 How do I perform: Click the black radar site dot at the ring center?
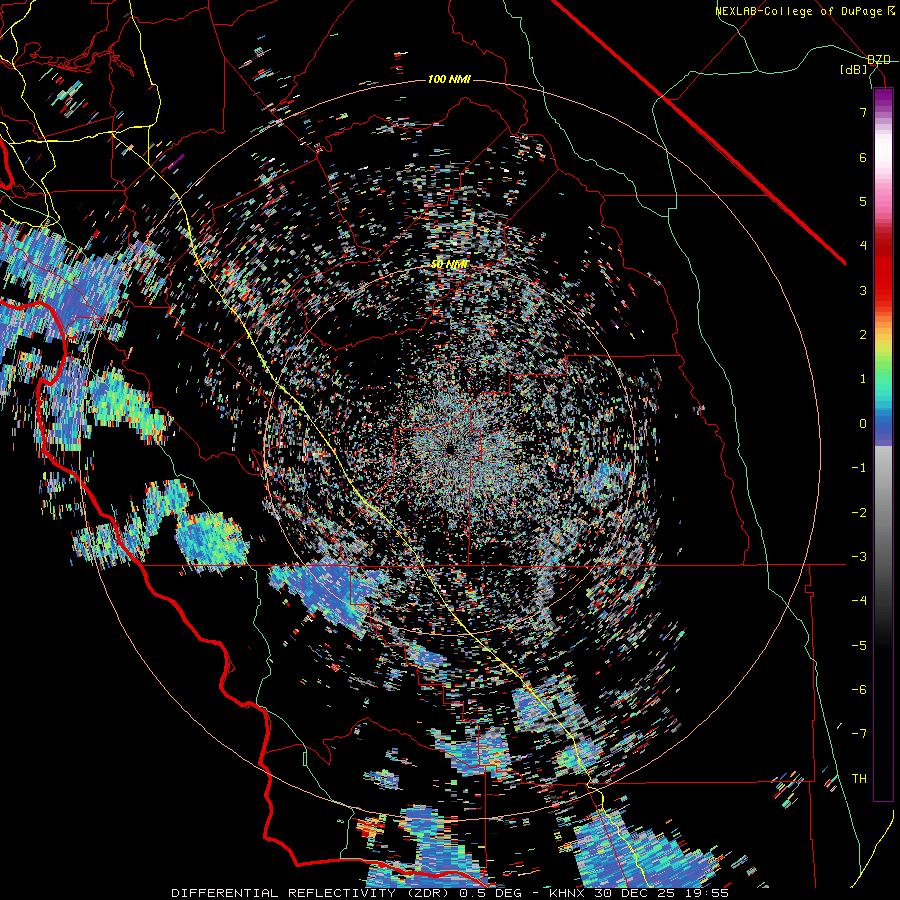tap(449, 448)
